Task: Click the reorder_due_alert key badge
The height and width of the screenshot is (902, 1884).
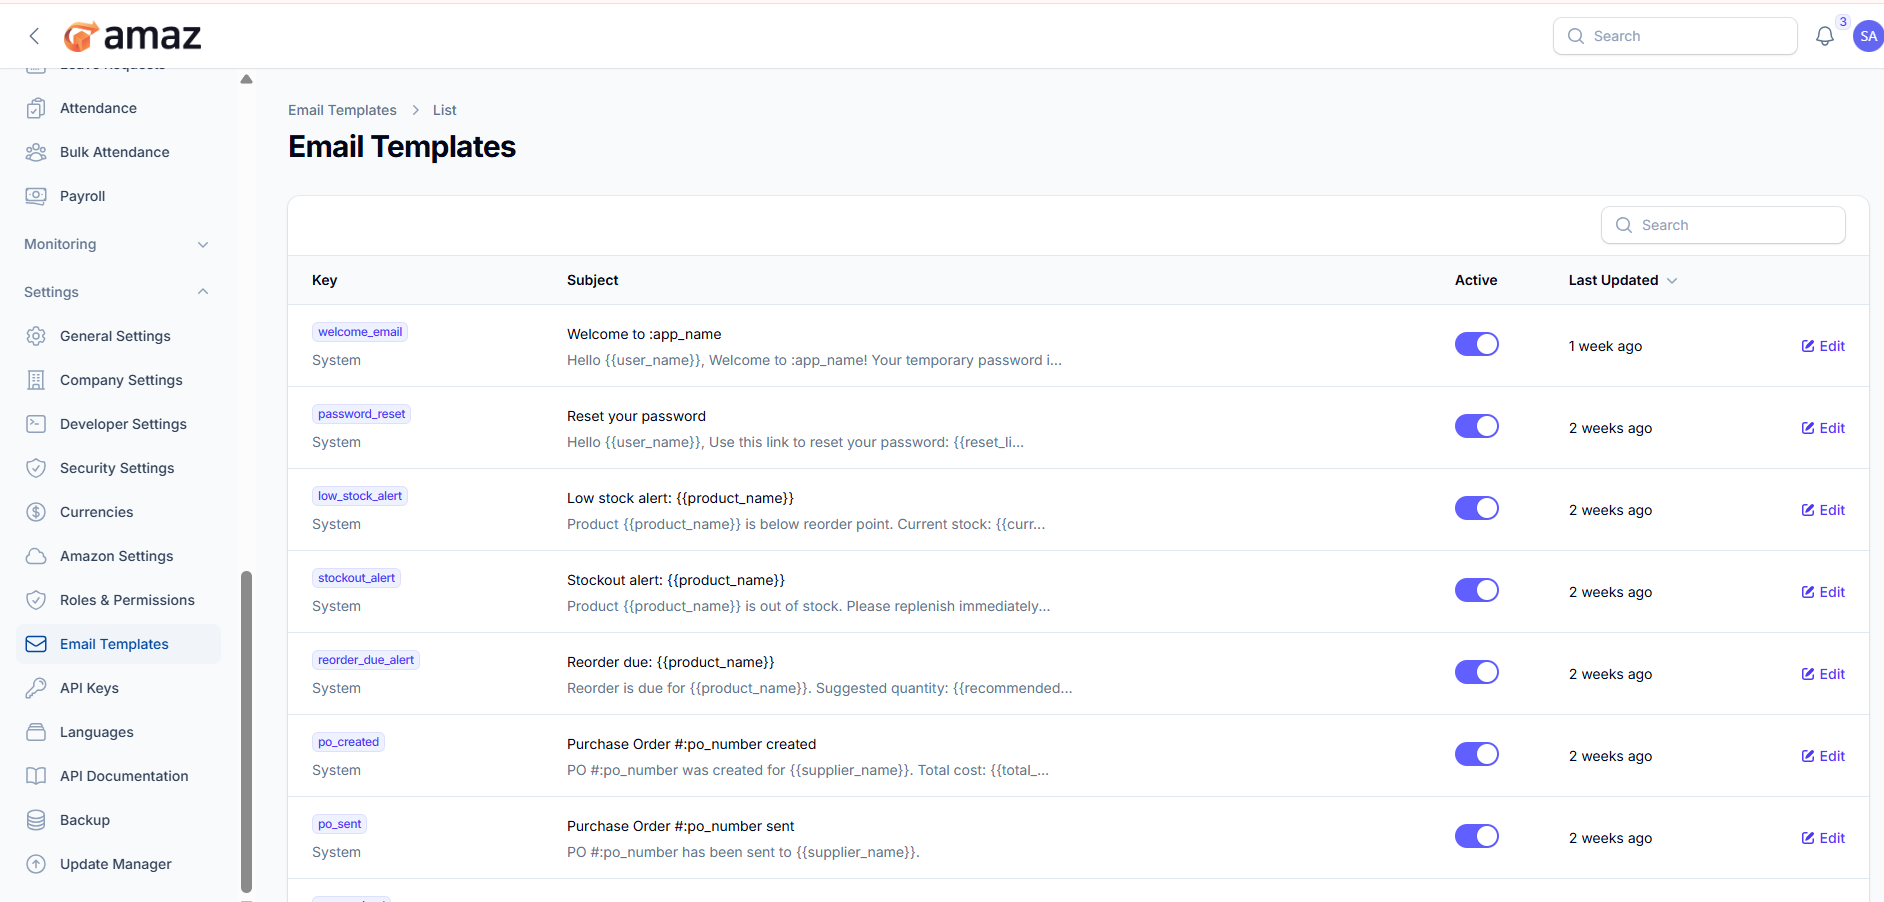Action: coord(366,660)
